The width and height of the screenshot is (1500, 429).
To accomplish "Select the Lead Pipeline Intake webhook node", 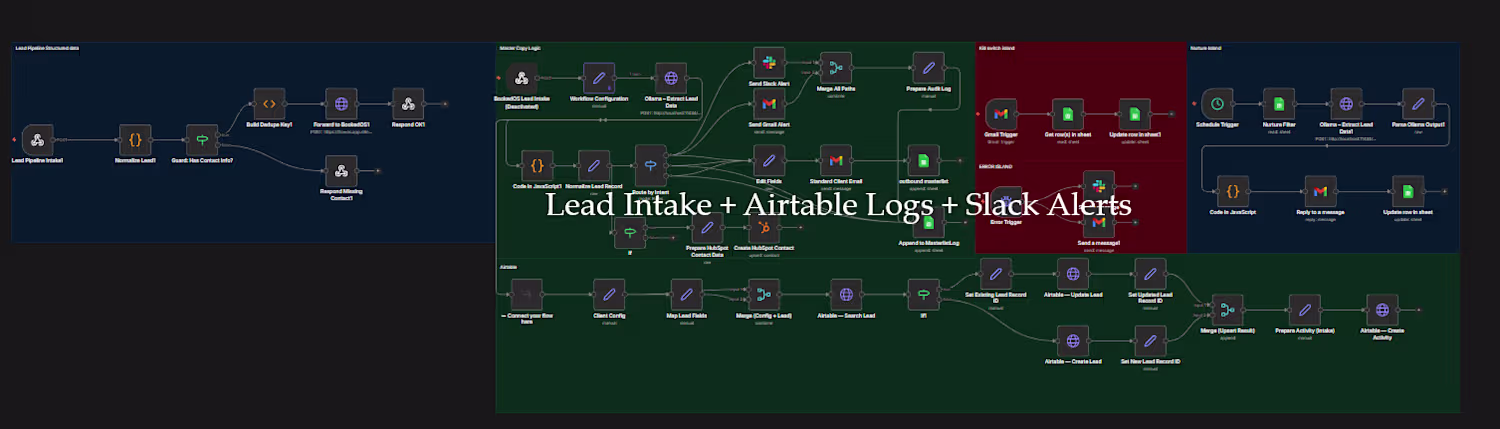I will [x=38, y=140].
